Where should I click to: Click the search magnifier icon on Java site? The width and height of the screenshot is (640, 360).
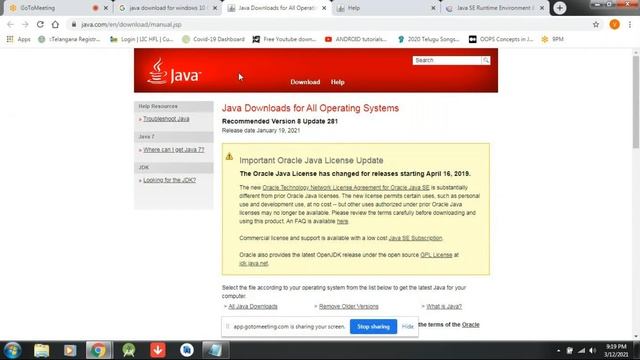pos(486,60)
